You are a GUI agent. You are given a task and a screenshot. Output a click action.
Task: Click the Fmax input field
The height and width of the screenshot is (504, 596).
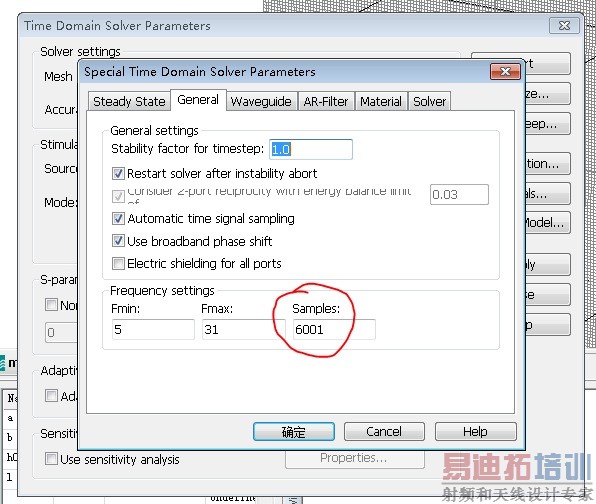pos(243,329)
